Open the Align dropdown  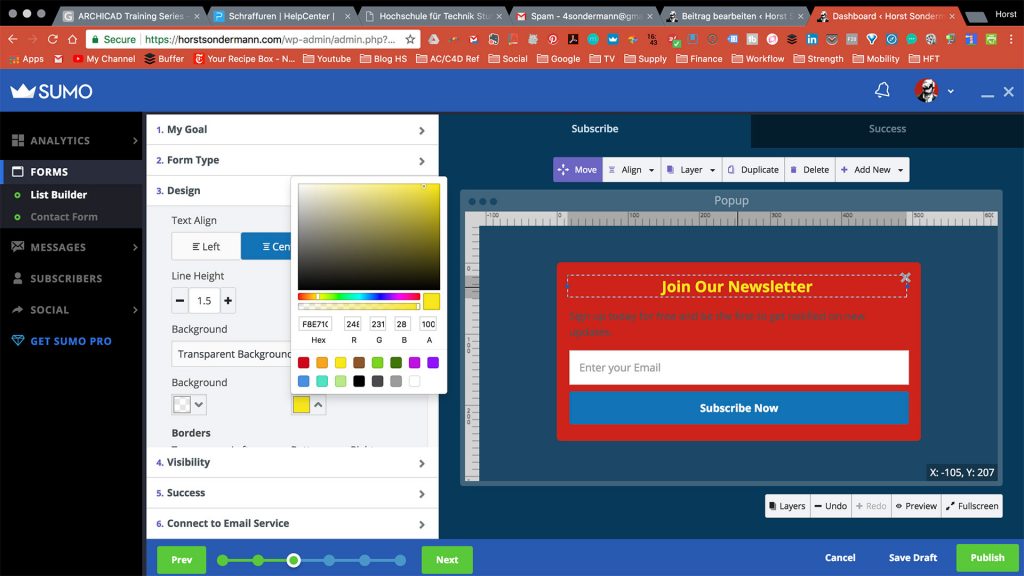click(631, 170)
